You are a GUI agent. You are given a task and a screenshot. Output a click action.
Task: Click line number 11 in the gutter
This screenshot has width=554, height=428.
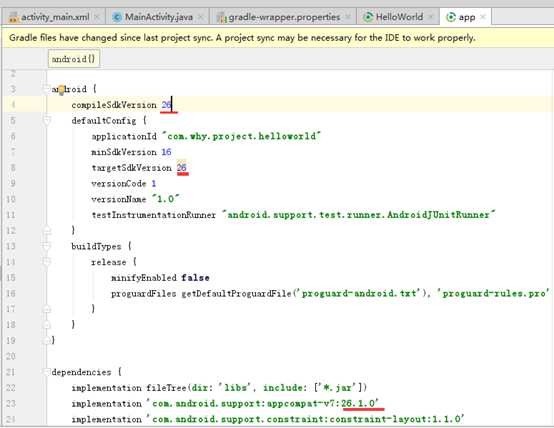tap(11, 215)
